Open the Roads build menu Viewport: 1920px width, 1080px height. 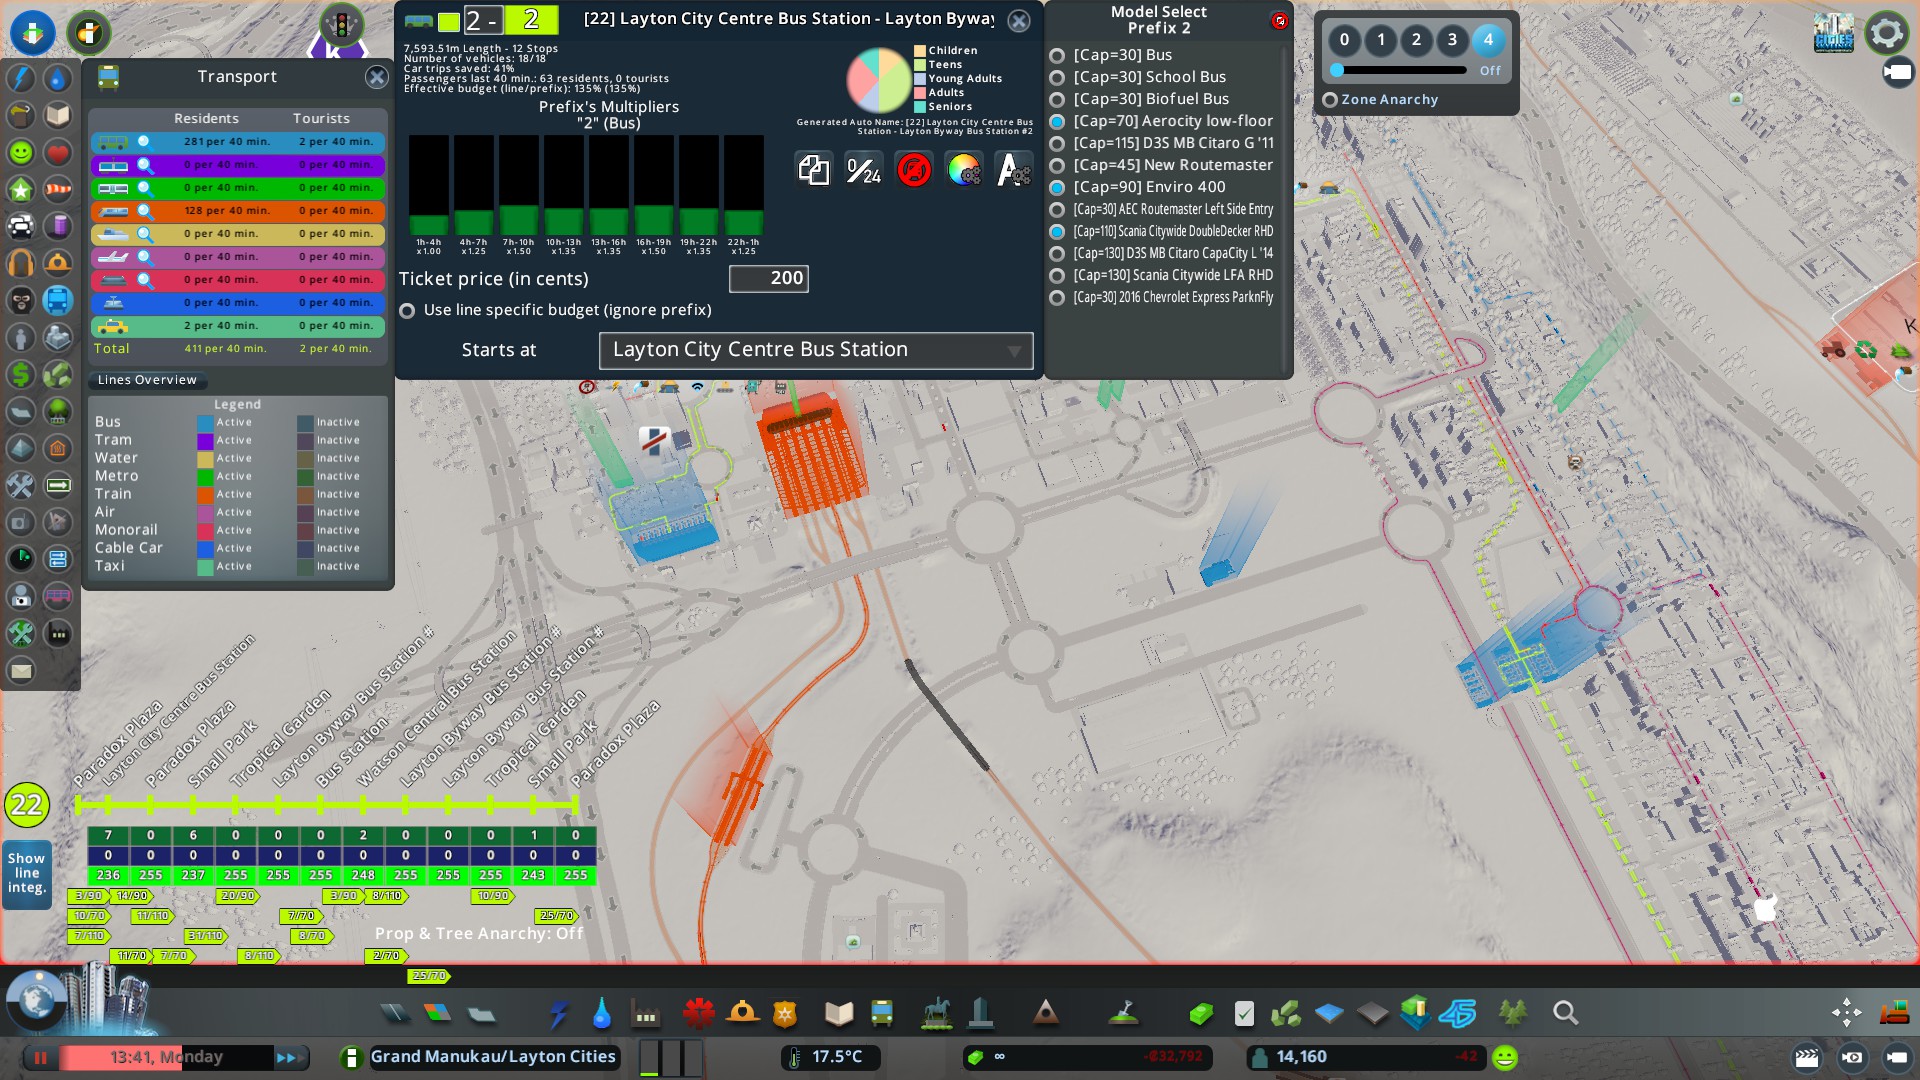[395, 1014]
